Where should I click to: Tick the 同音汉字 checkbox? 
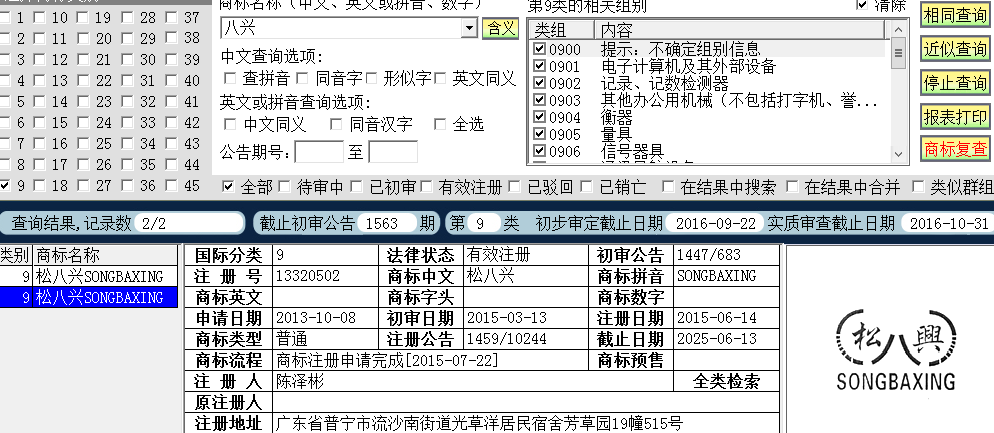(336, 124)
